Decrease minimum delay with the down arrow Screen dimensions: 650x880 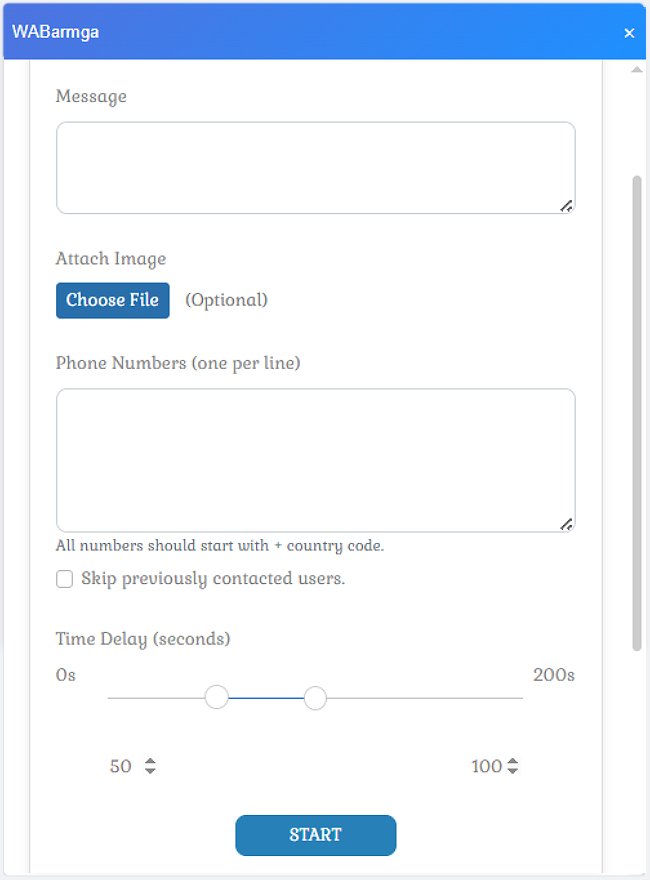pyautogui.click(x=150, y=772)
